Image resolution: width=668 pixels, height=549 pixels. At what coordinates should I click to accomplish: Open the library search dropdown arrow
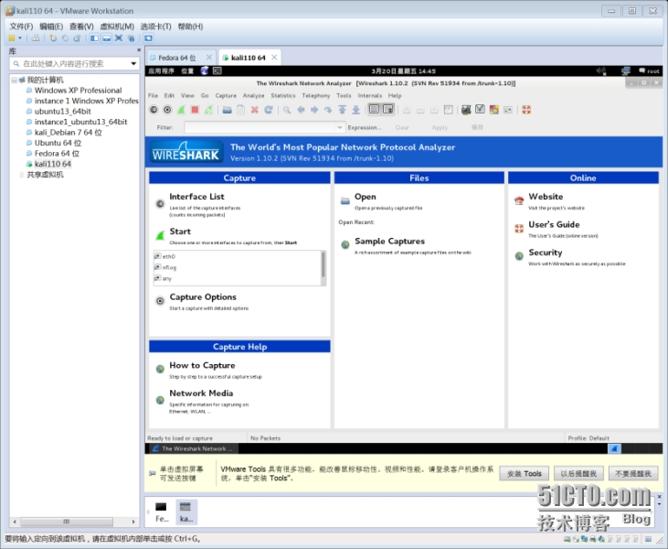[x=133, y=64]
